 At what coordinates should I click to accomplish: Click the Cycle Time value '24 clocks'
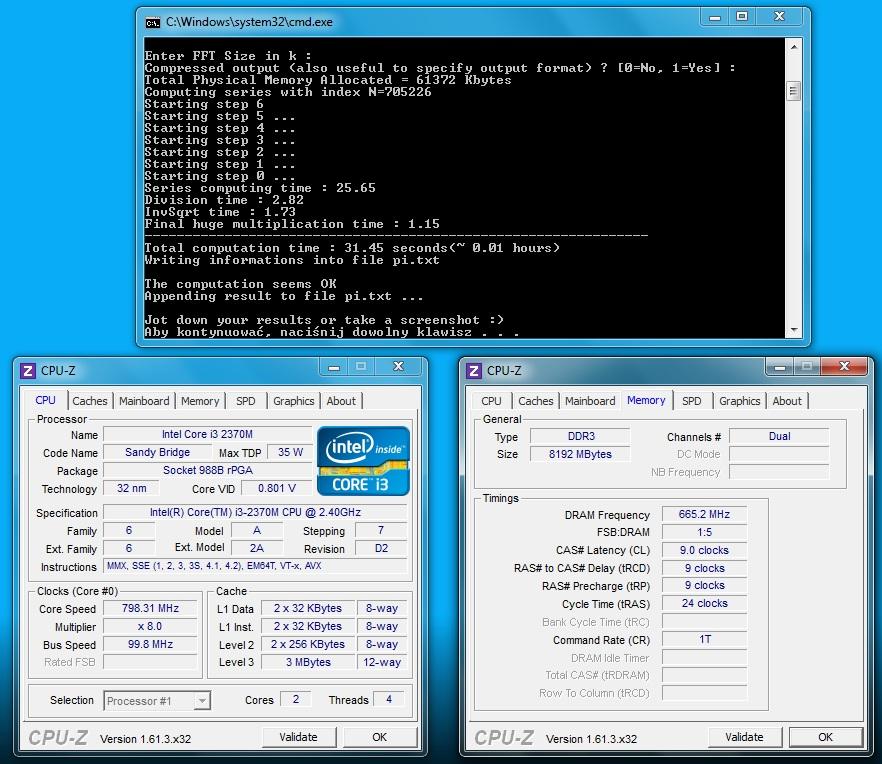[x=704, y=604]
